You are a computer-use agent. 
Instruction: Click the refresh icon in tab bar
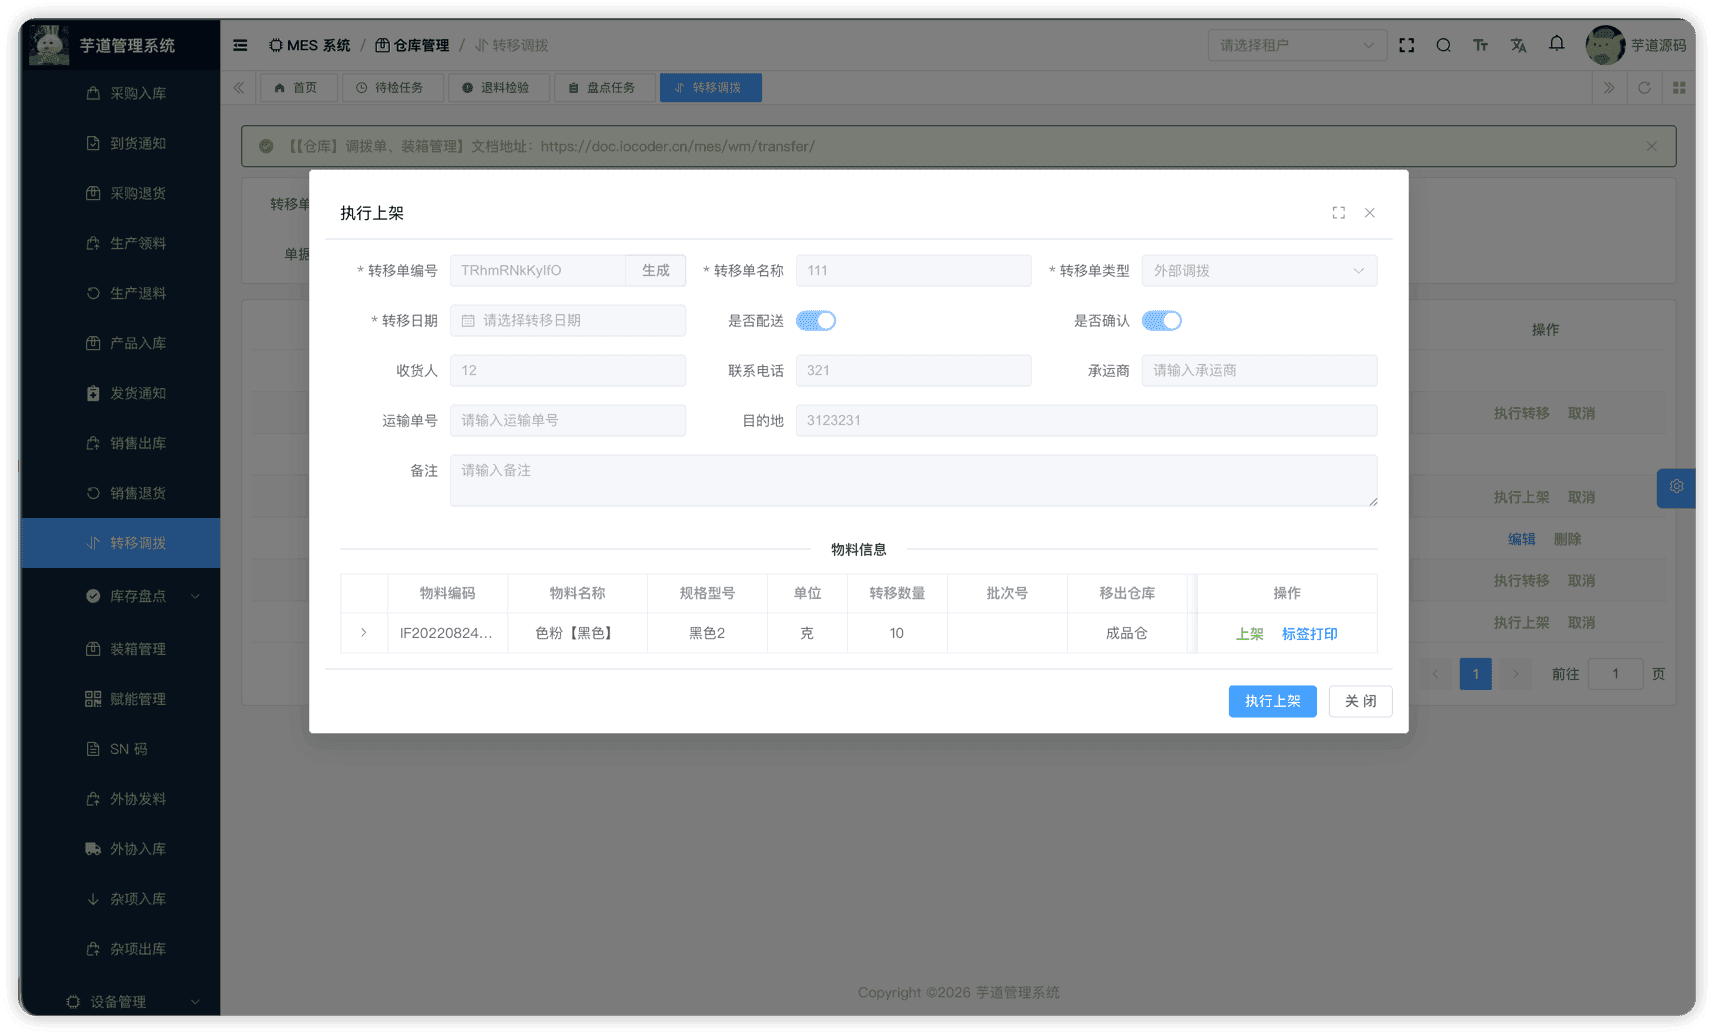coord(1644,88)
